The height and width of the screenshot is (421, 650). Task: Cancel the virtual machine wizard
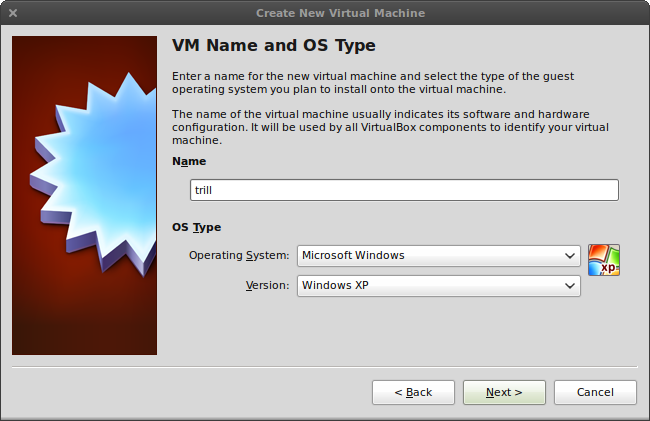click(595, 392)
